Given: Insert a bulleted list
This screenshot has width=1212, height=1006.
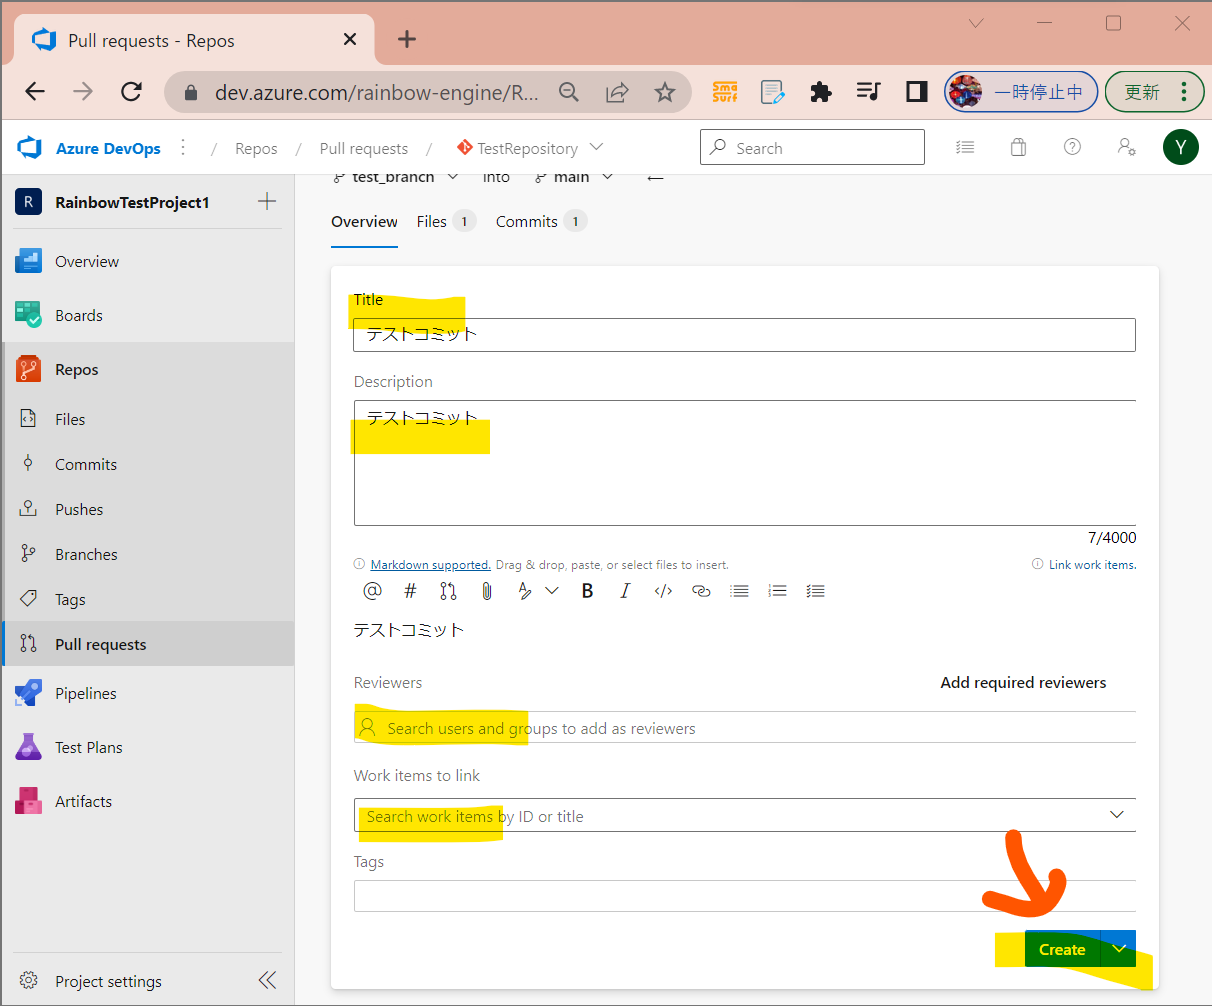Looking at the screenshot, I should click(x=739, y=591).
